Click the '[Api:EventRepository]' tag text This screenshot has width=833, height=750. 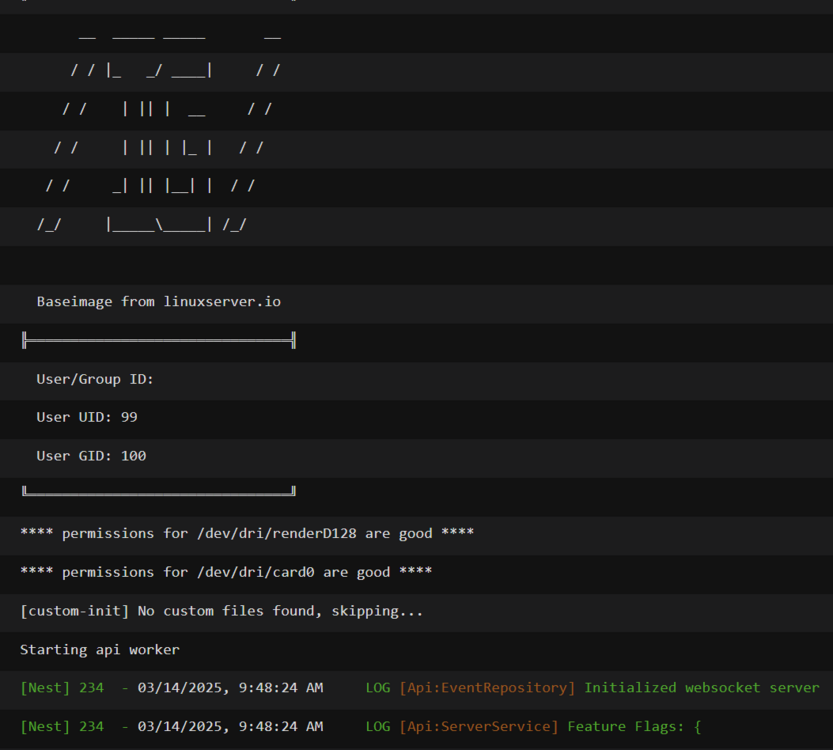pos(487,688)
